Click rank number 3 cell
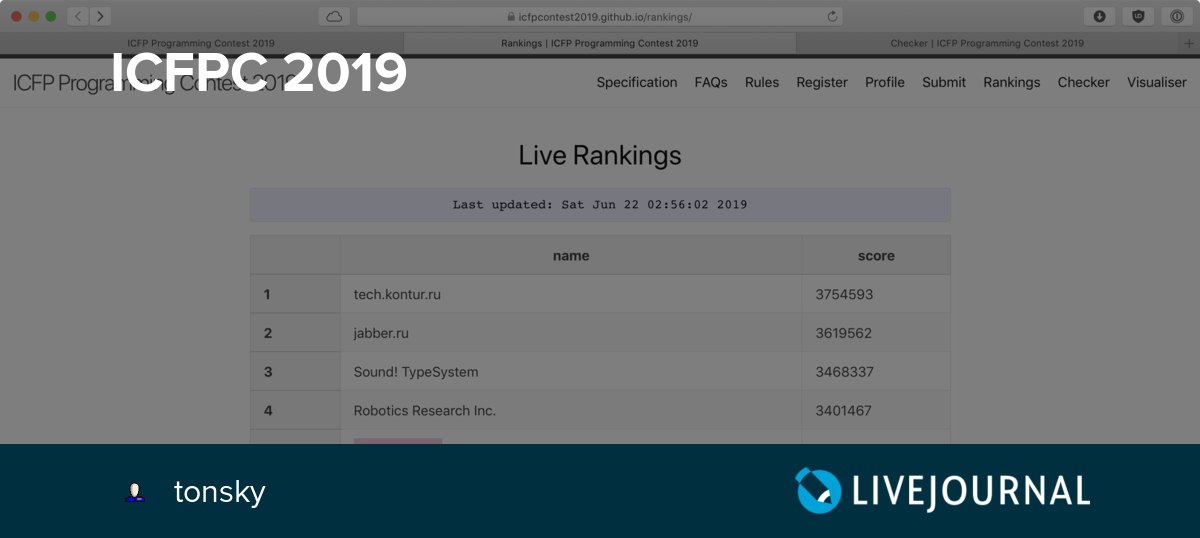Image resolution: width=1200 pixels, height=538 pixels. (x=295, y=371)
